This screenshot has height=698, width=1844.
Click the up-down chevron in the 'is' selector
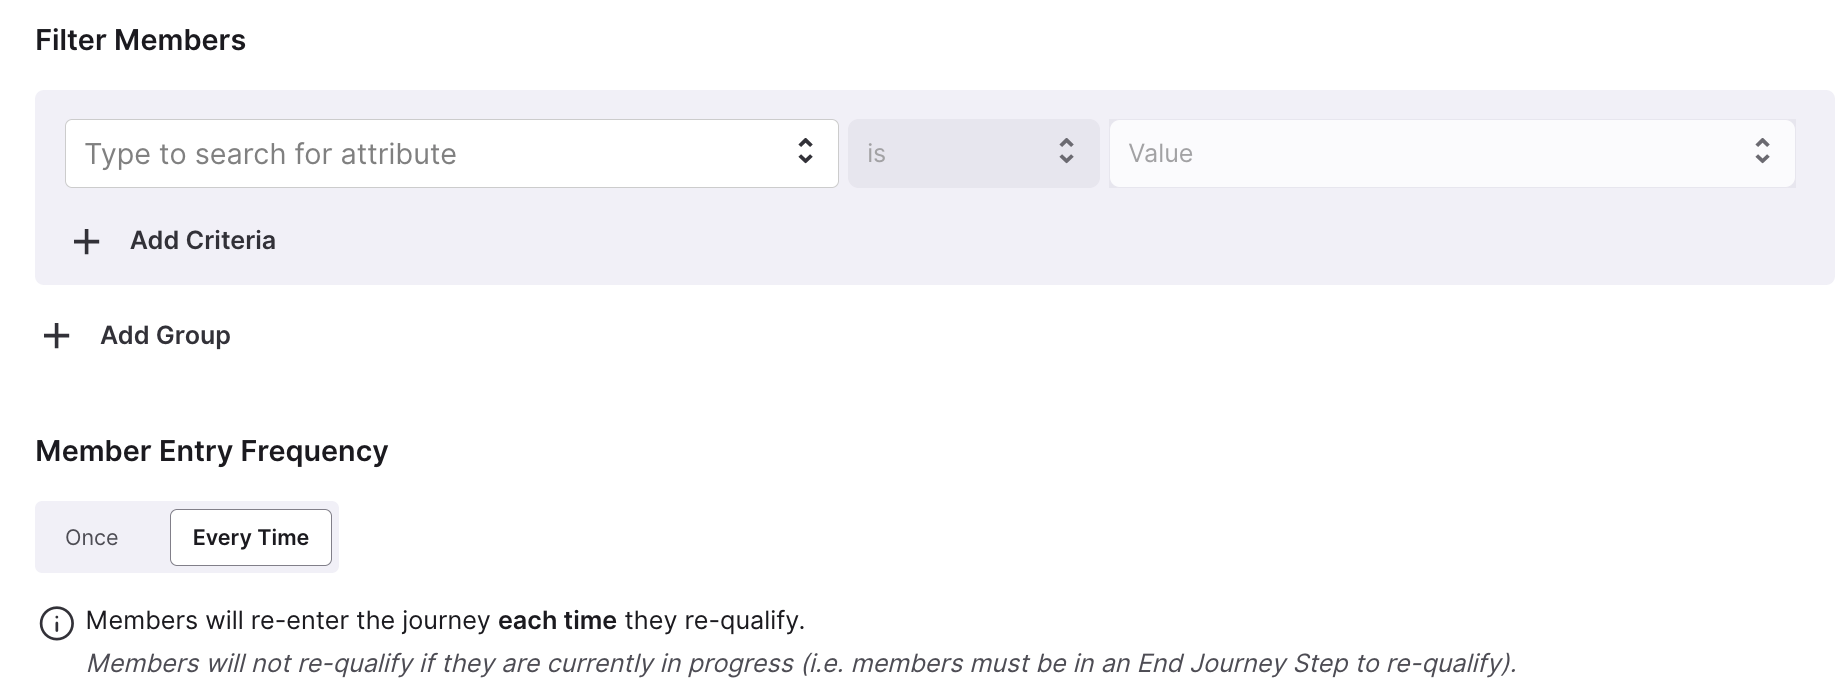coord(1066,151)
